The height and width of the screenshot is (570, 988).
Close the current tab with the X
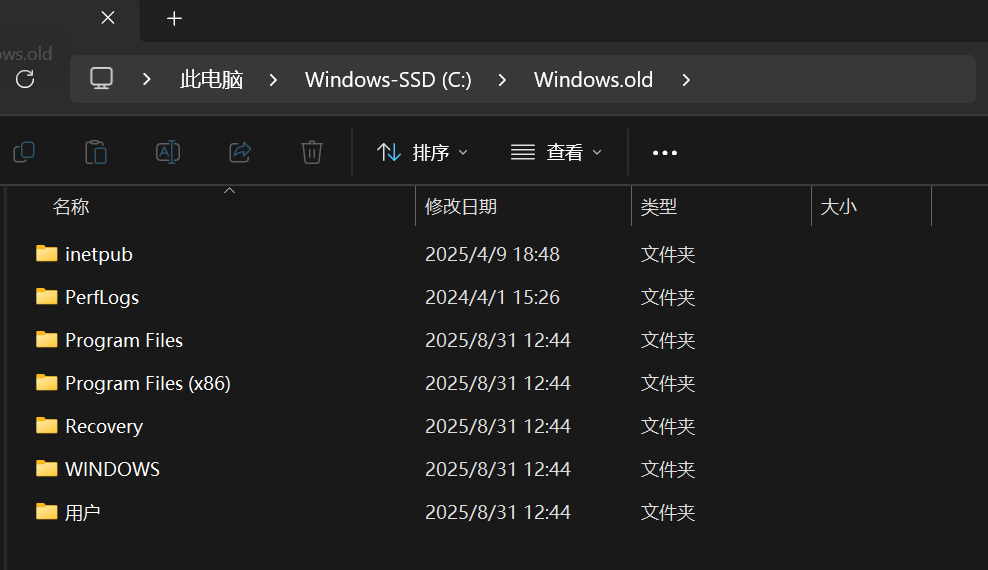(108, 18)
